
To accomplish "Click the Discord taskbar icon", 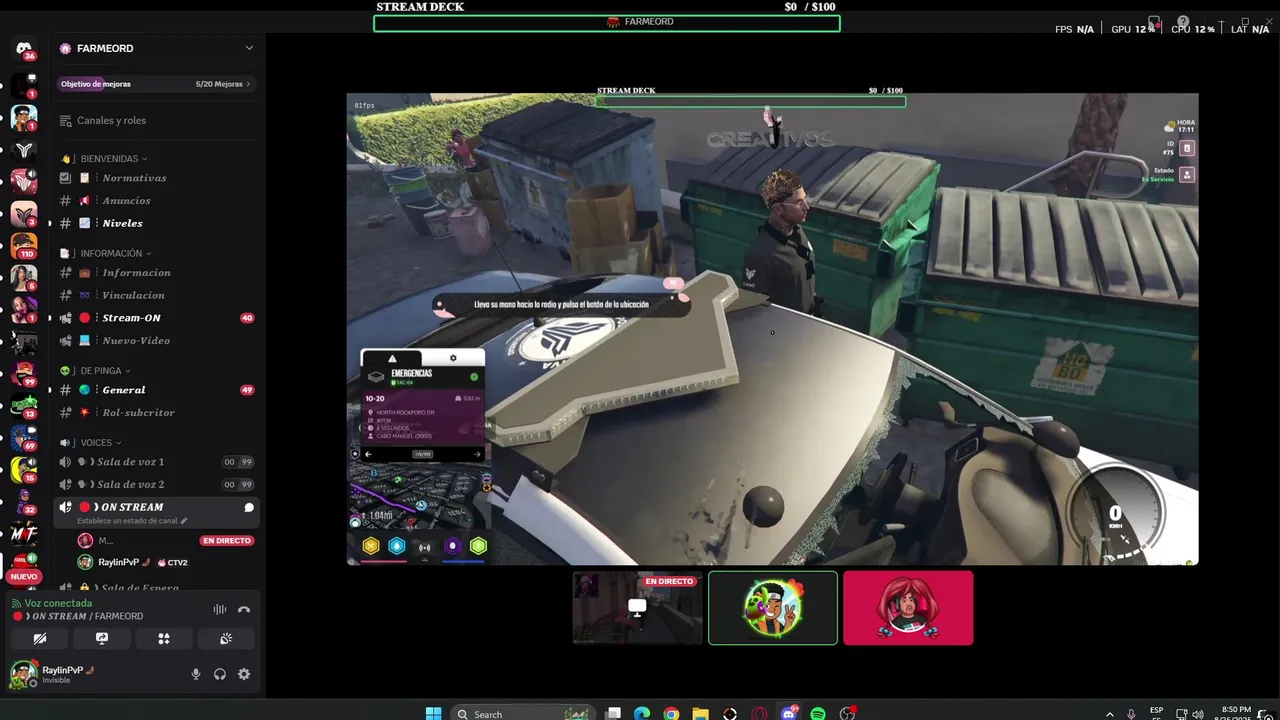I will [789, 713].
